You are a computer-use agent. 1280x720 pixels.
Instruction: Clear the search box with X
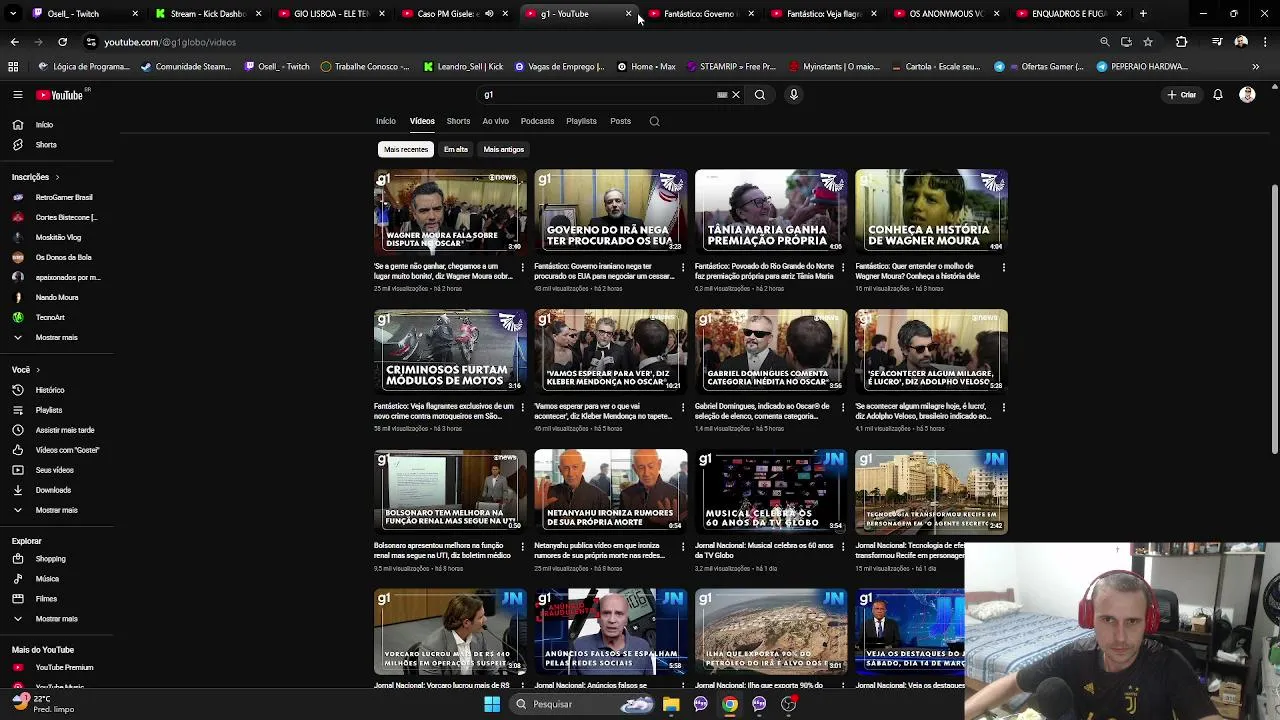736,95
